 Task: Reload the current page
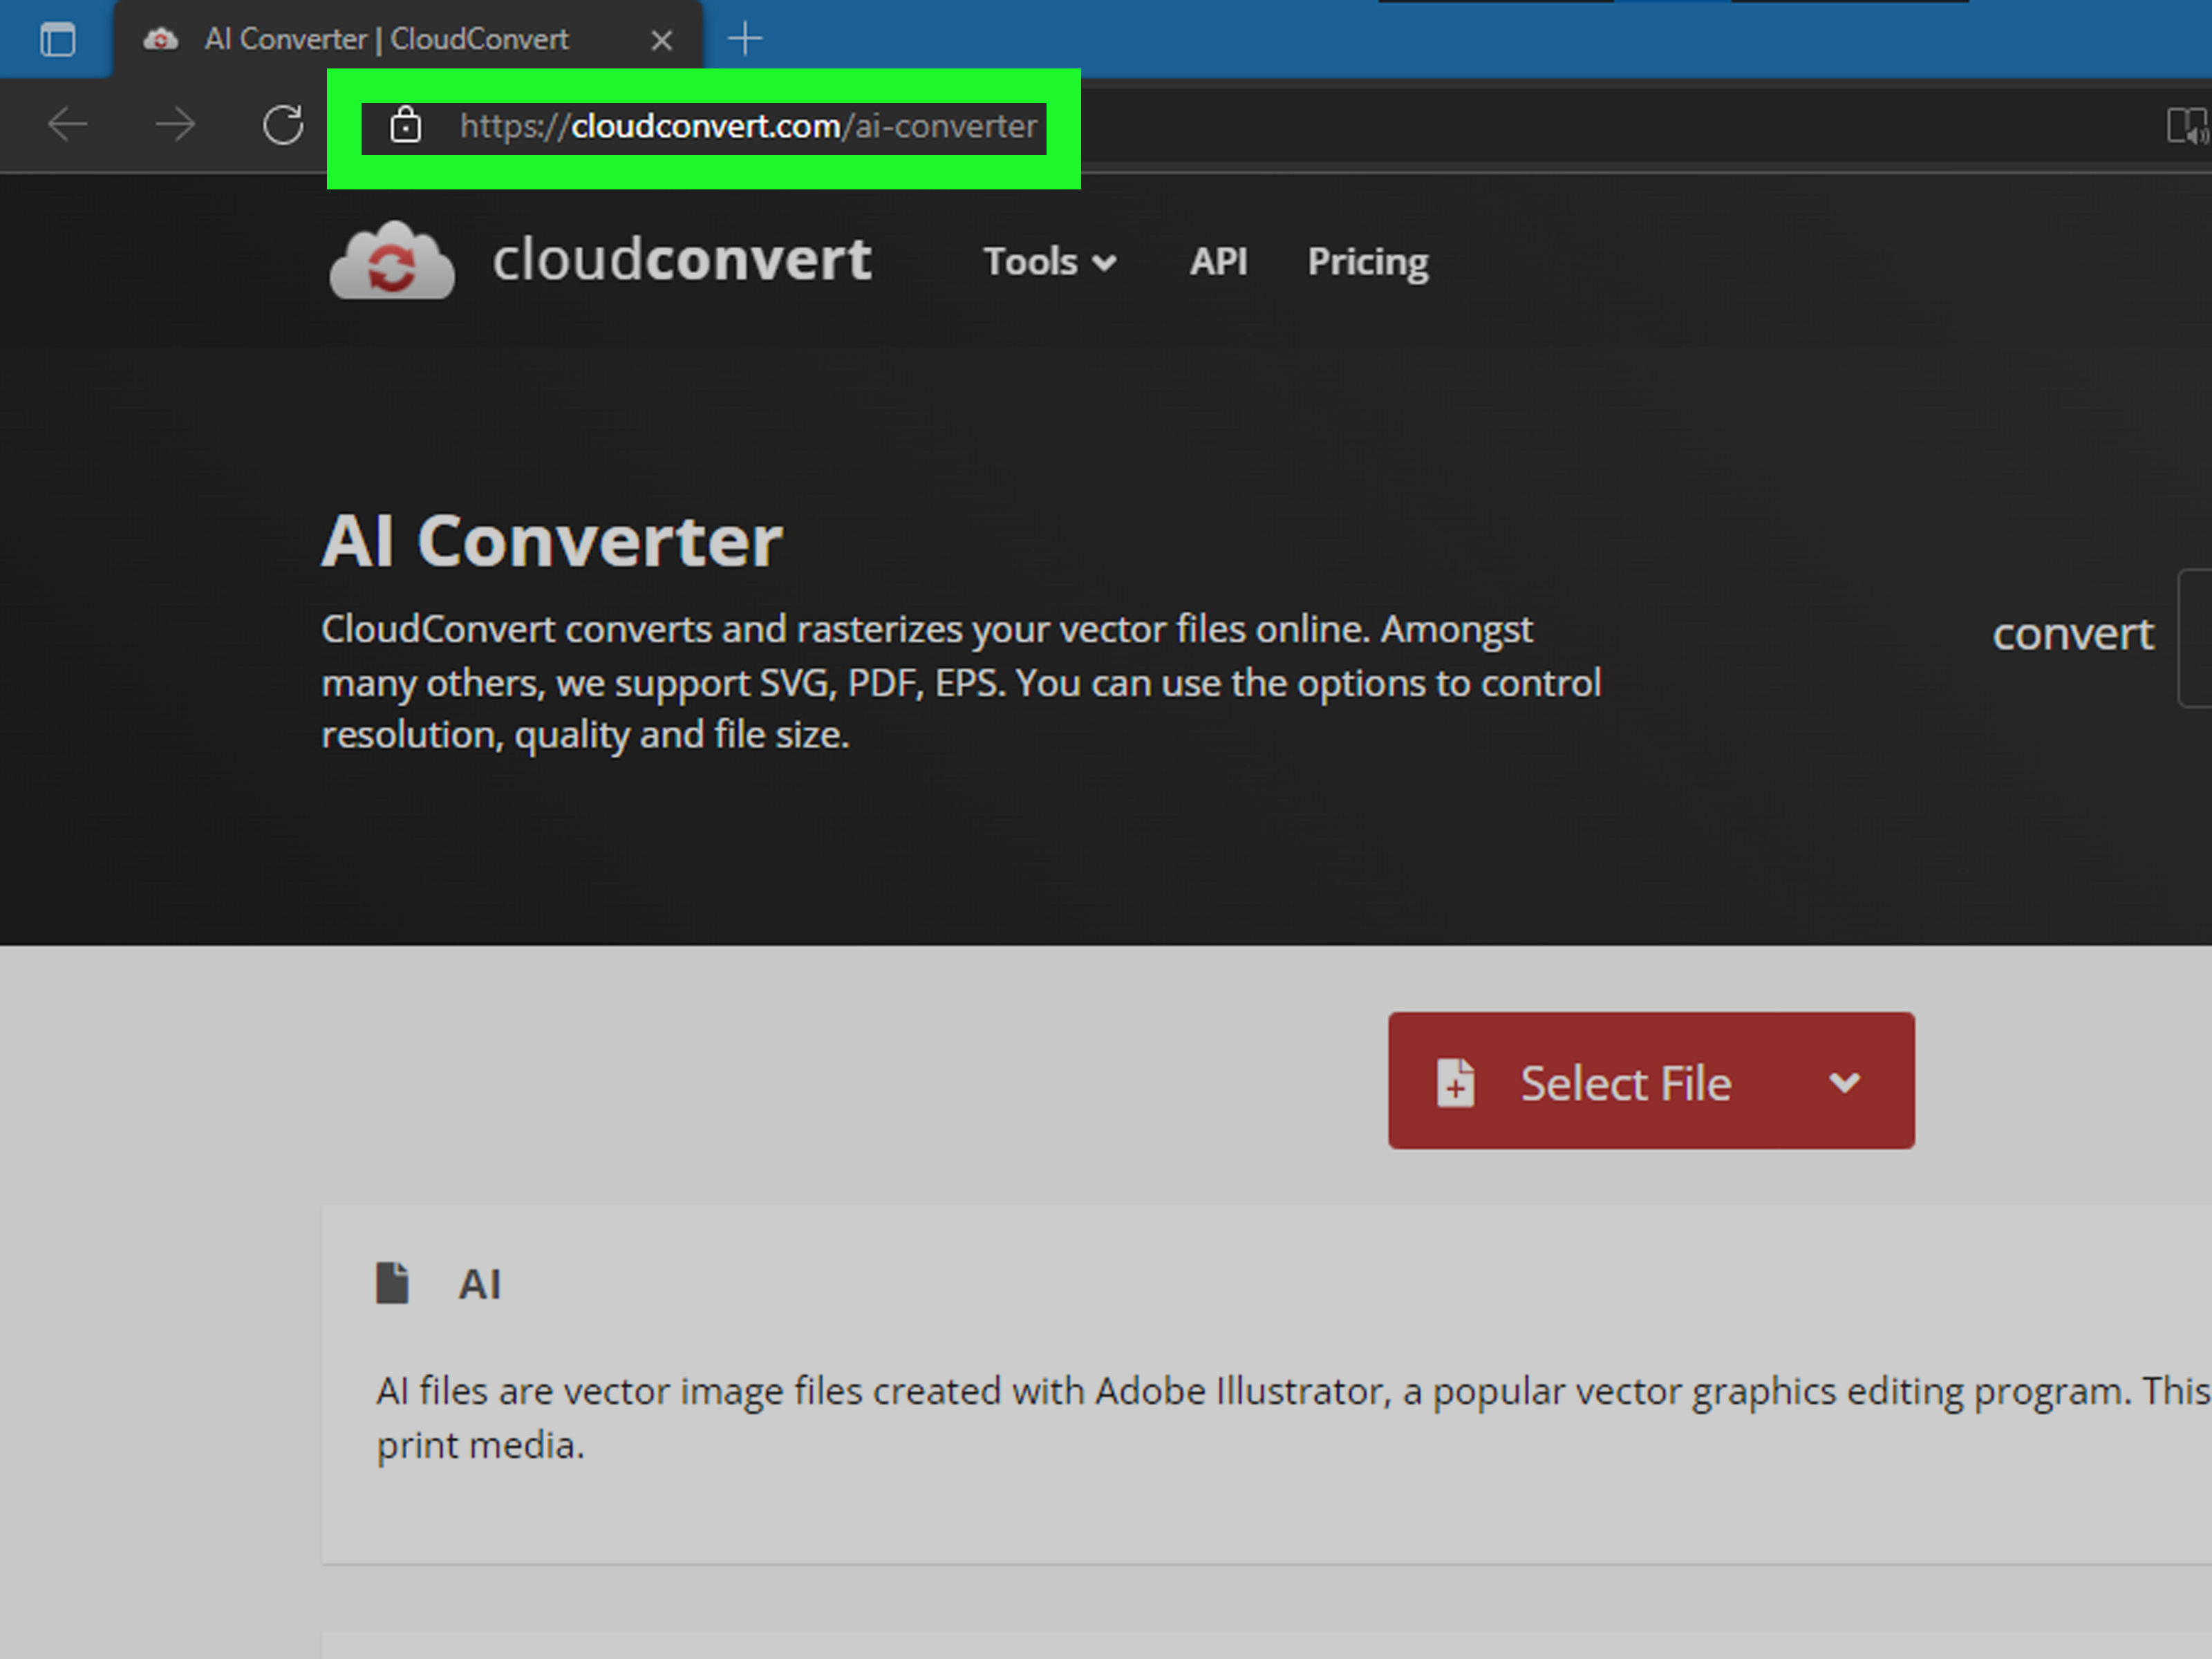(283, 124)
